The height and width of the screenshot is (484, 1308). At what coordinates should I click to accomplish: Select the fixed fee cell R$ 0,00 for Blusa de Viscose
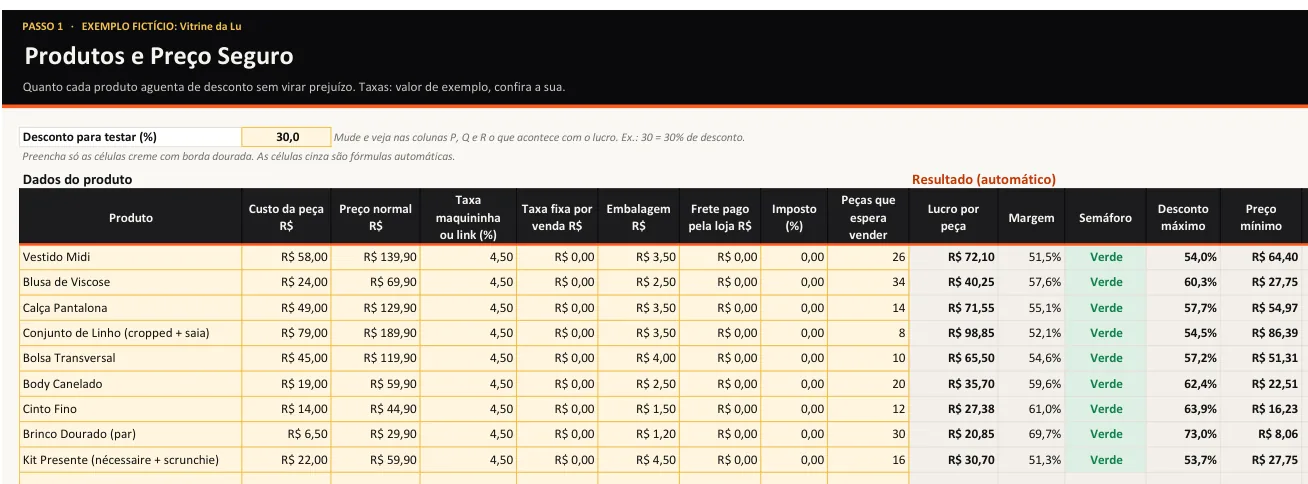557,282
